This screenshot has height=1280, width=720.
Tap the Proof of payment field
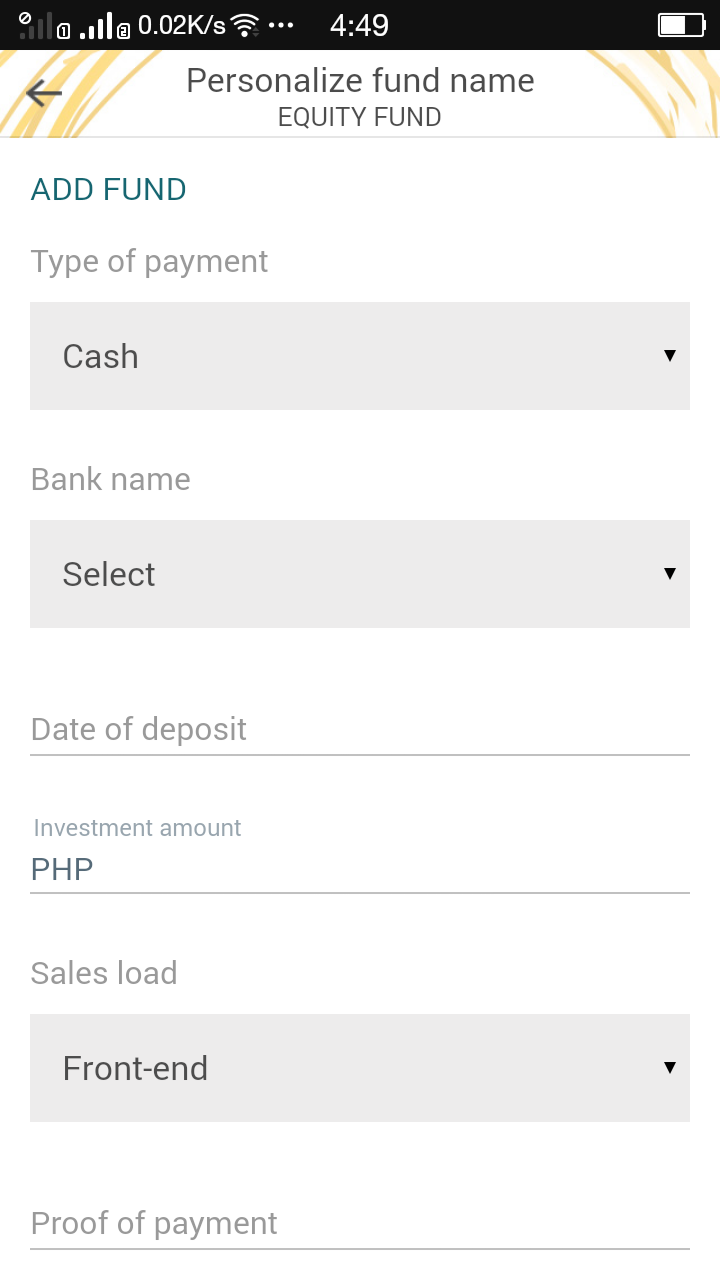click(359, 1224)
